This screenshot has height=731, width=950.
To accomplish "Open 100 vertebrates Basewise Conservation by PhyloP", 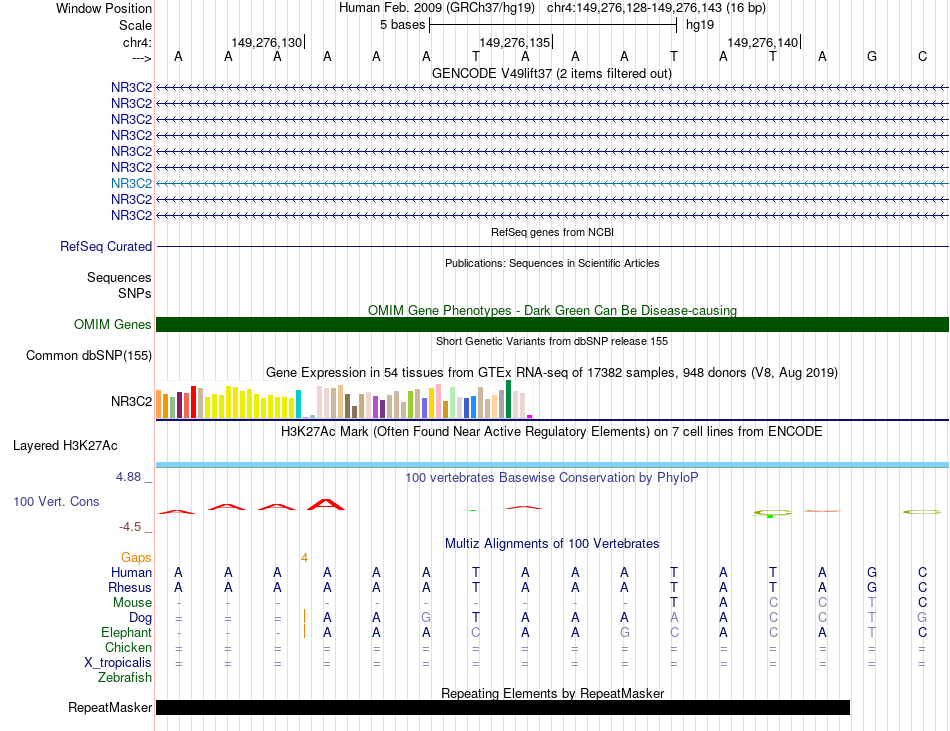I will coord(552,478).
